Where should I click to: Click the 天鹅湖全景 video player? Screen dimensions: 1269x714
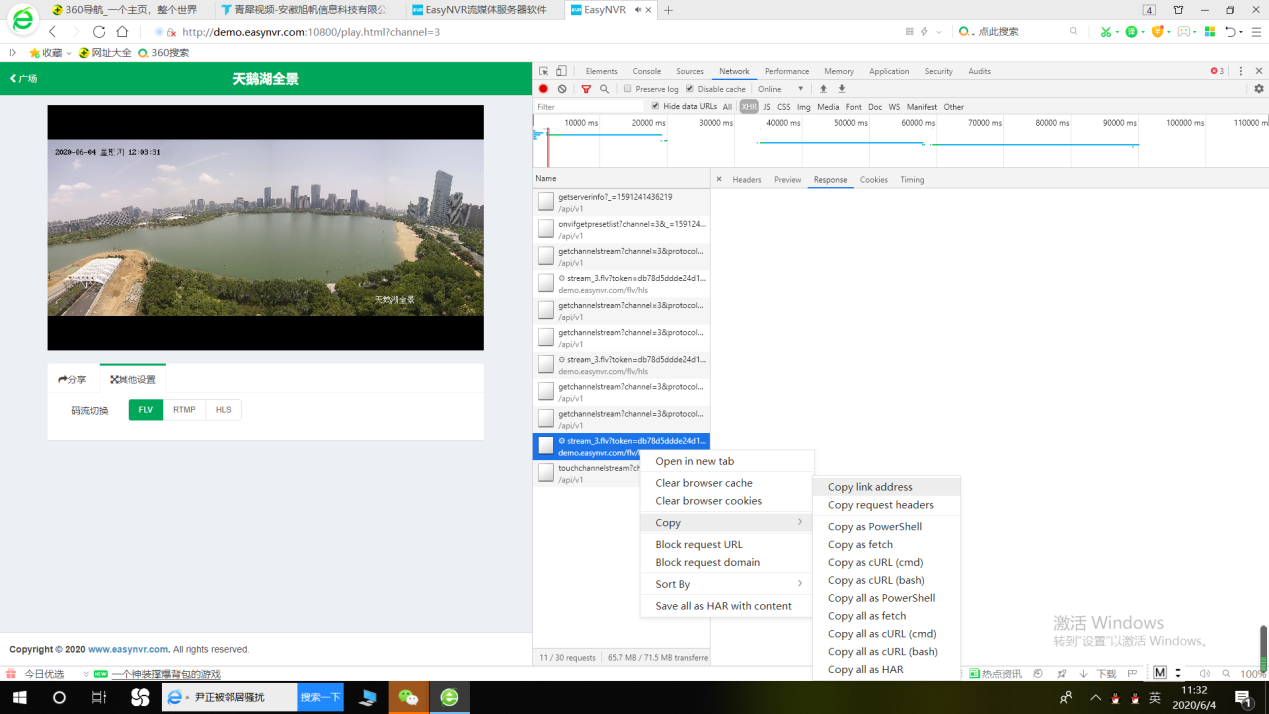click(265, 228)
